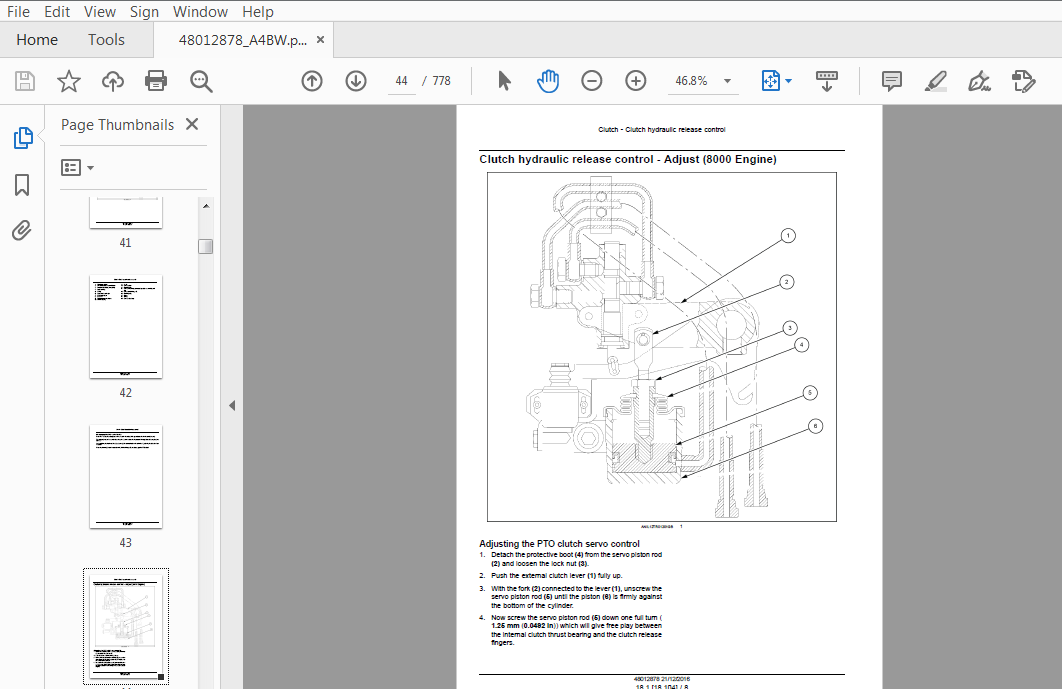This screenshot has height=689, width=1062.
Task: Activate the Hand pan tool
Action: coord(547,81)
